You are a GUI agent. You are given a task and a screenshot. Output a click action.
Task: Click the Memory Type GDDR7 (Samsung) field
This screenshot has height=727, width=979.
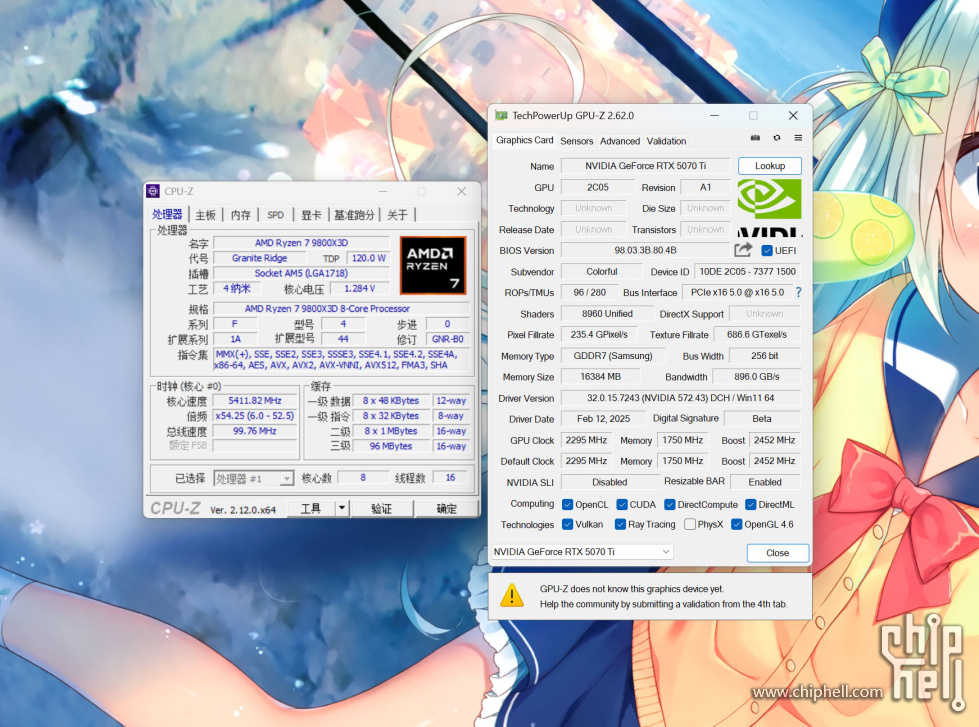pos(612,355)
